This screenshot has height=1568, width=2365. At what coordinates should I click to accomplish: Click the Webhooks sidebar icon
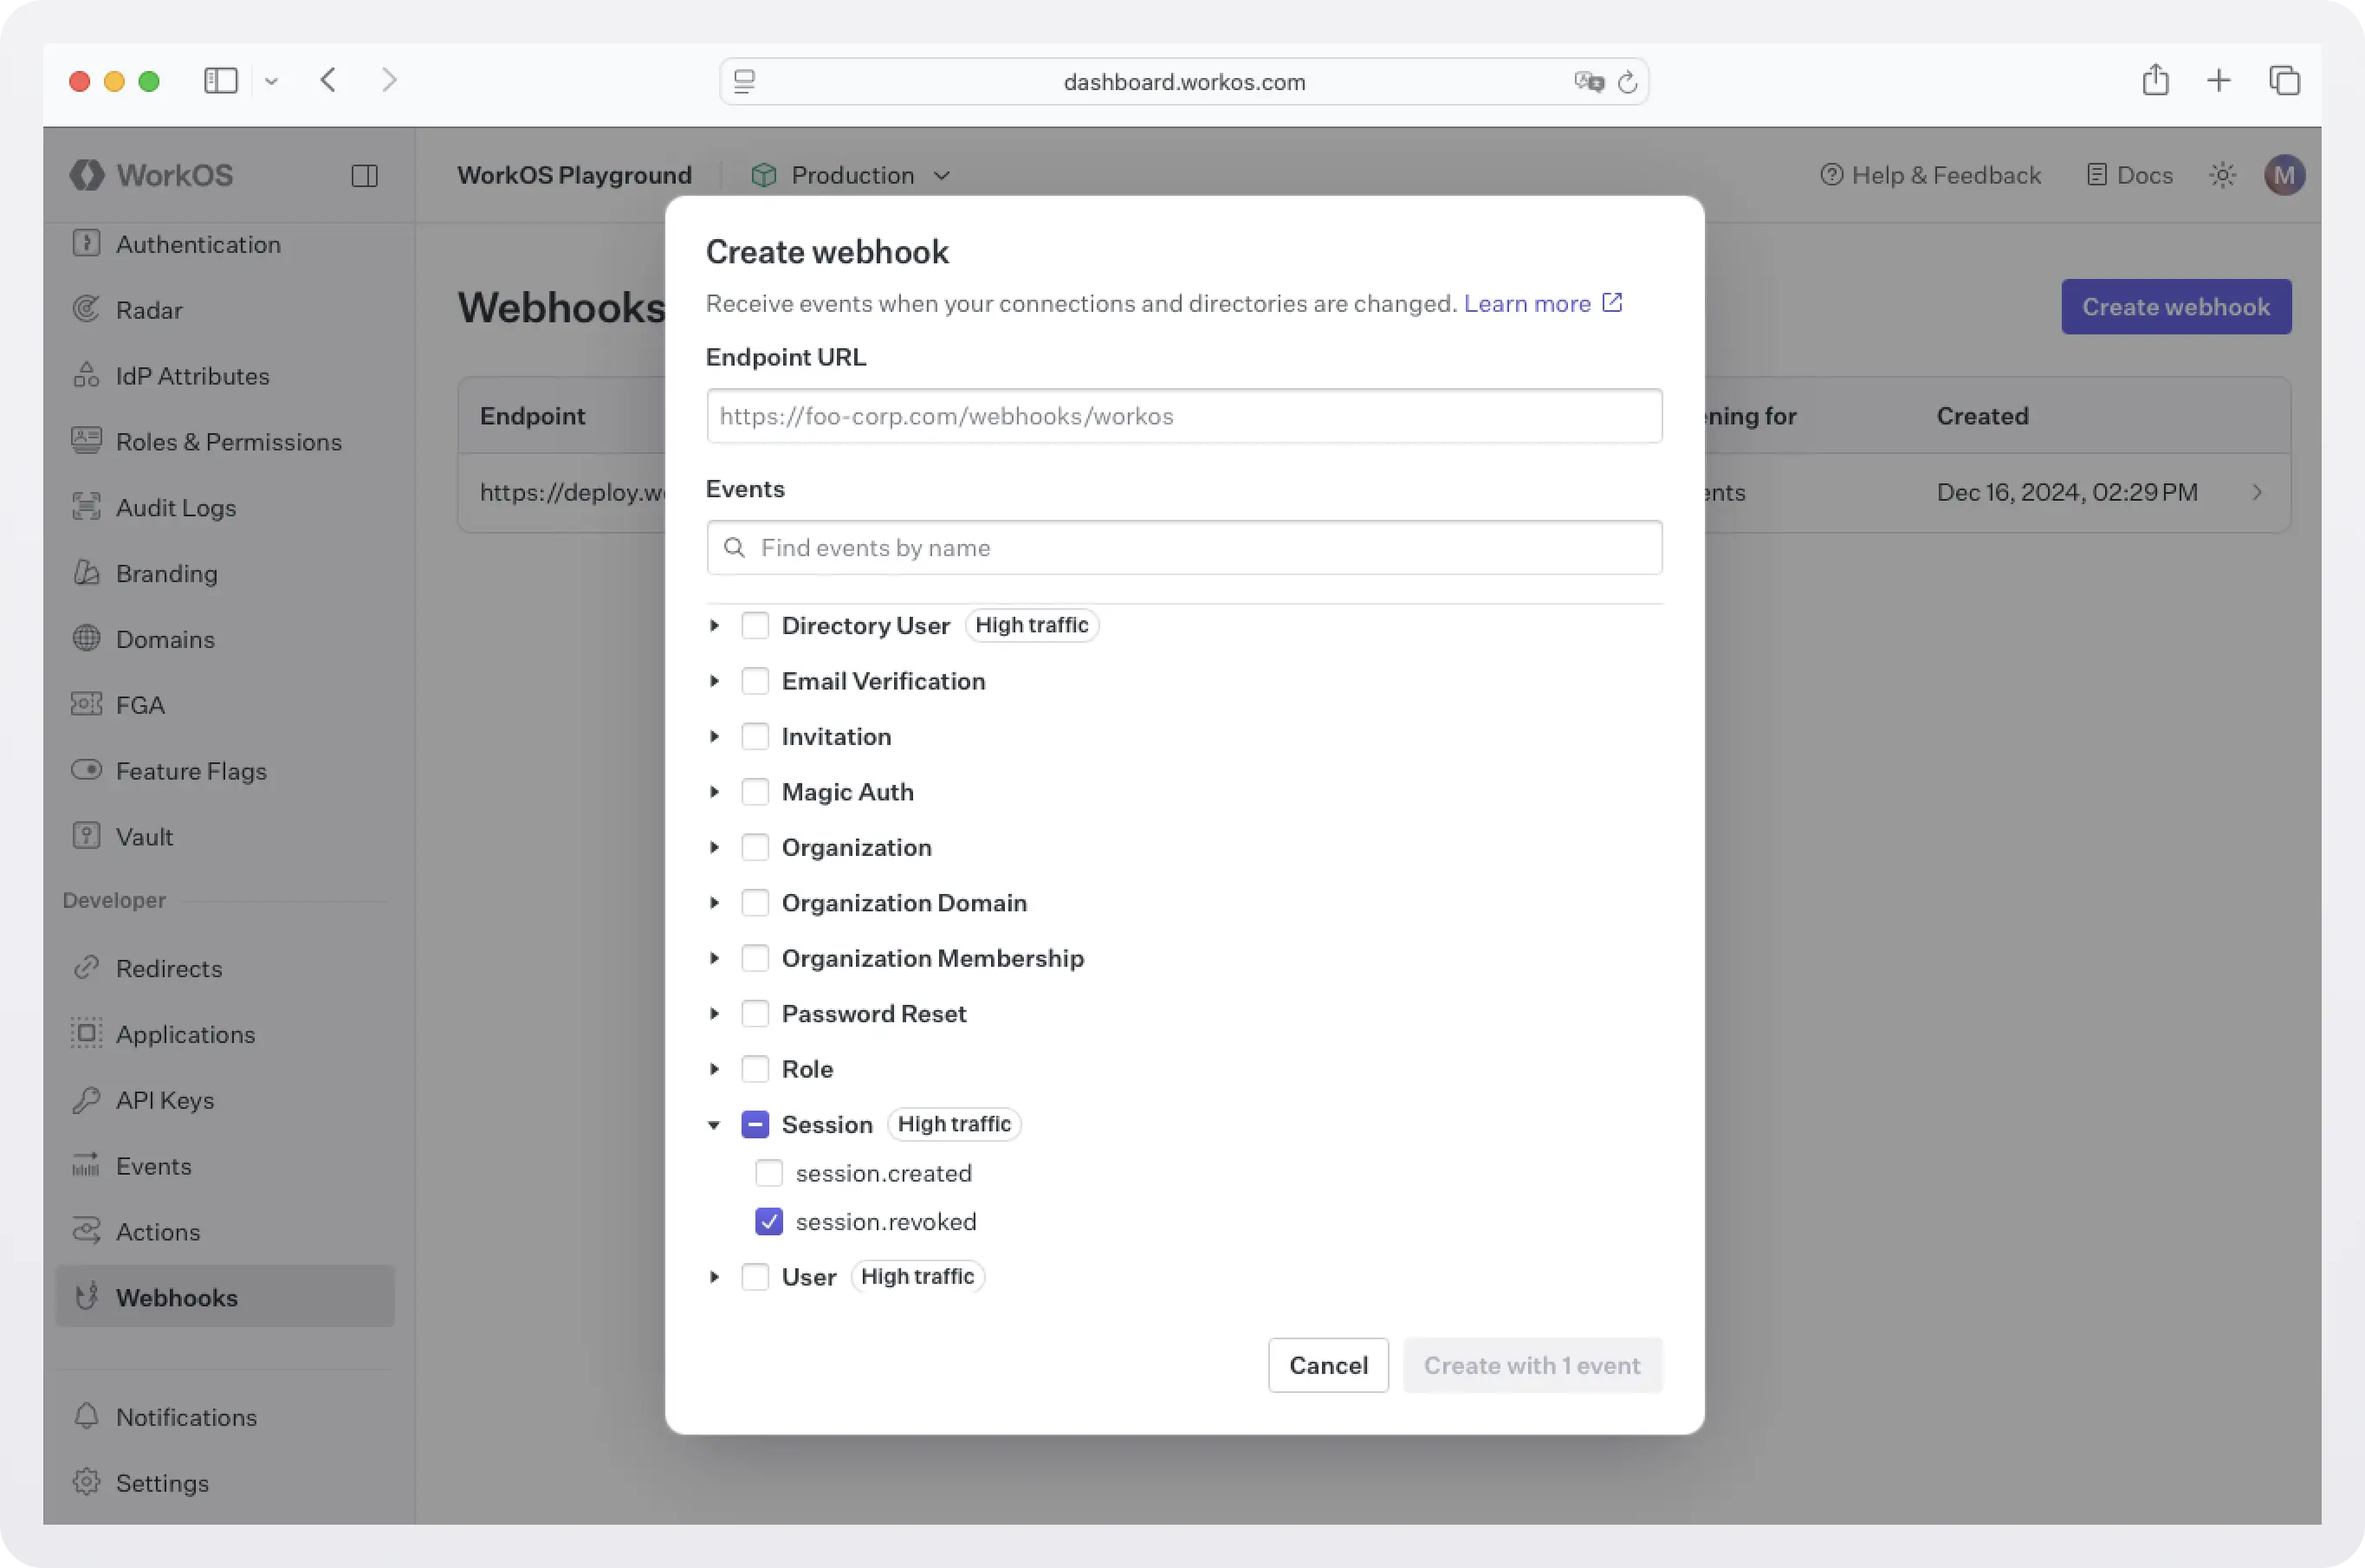[87, 1296]
